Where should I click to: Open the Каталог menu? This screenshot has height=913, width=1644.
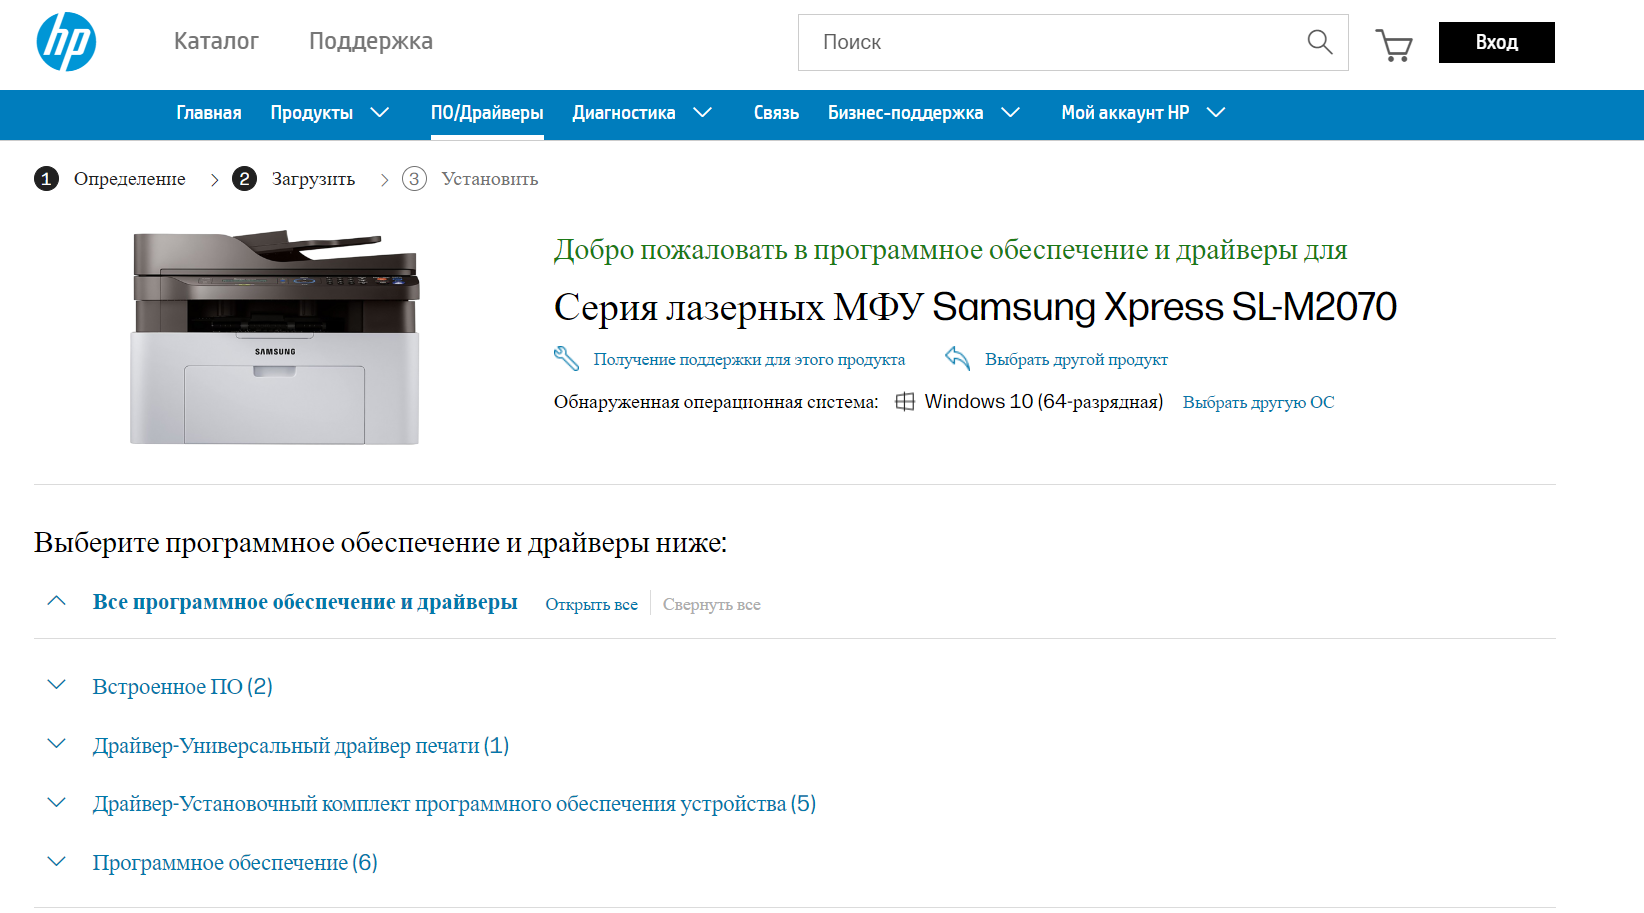tap(216, 41)
